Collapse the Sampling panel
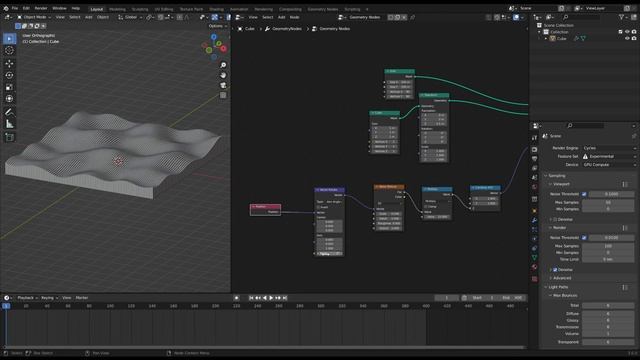 (556, 176)
